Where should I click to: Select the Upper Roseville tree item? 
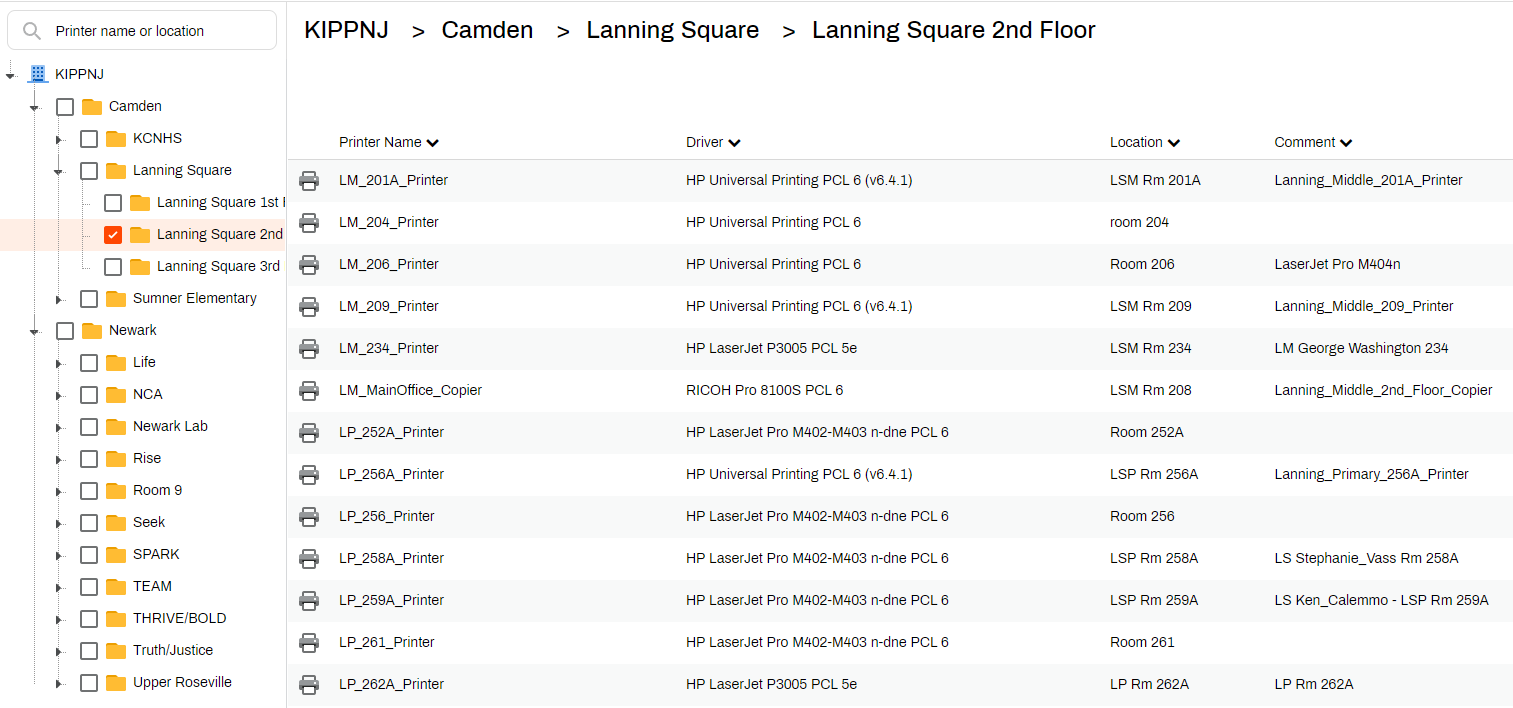182,683
